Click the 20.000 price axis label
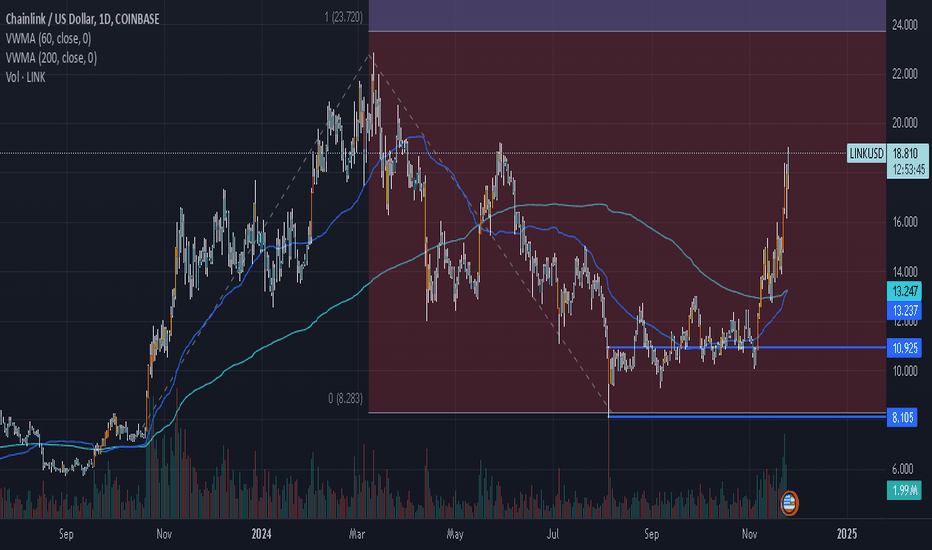This screenshot has height=550, width=932. (905, 123)
